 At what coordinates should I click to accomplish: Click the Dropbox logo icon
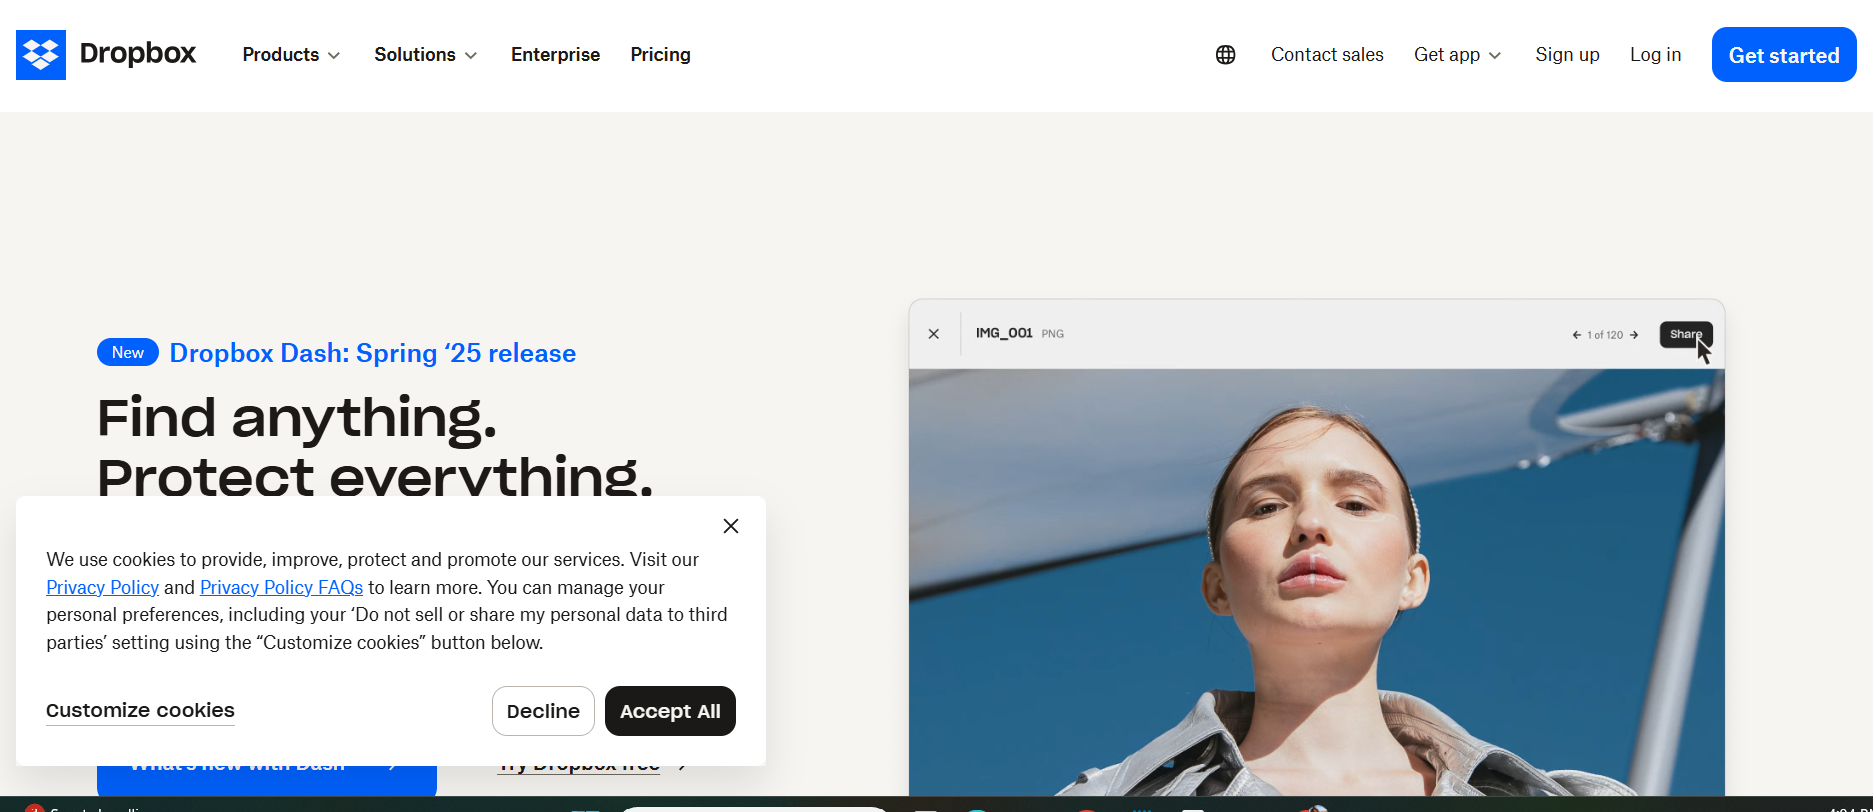coord(41,55)
